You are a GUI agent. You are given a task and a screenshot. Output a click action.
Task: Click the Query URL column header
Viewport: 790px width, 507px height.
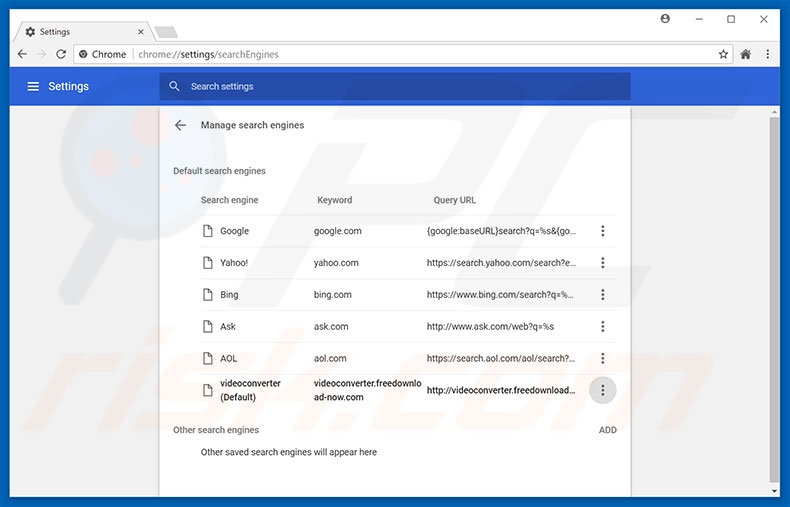coord(454,200)
